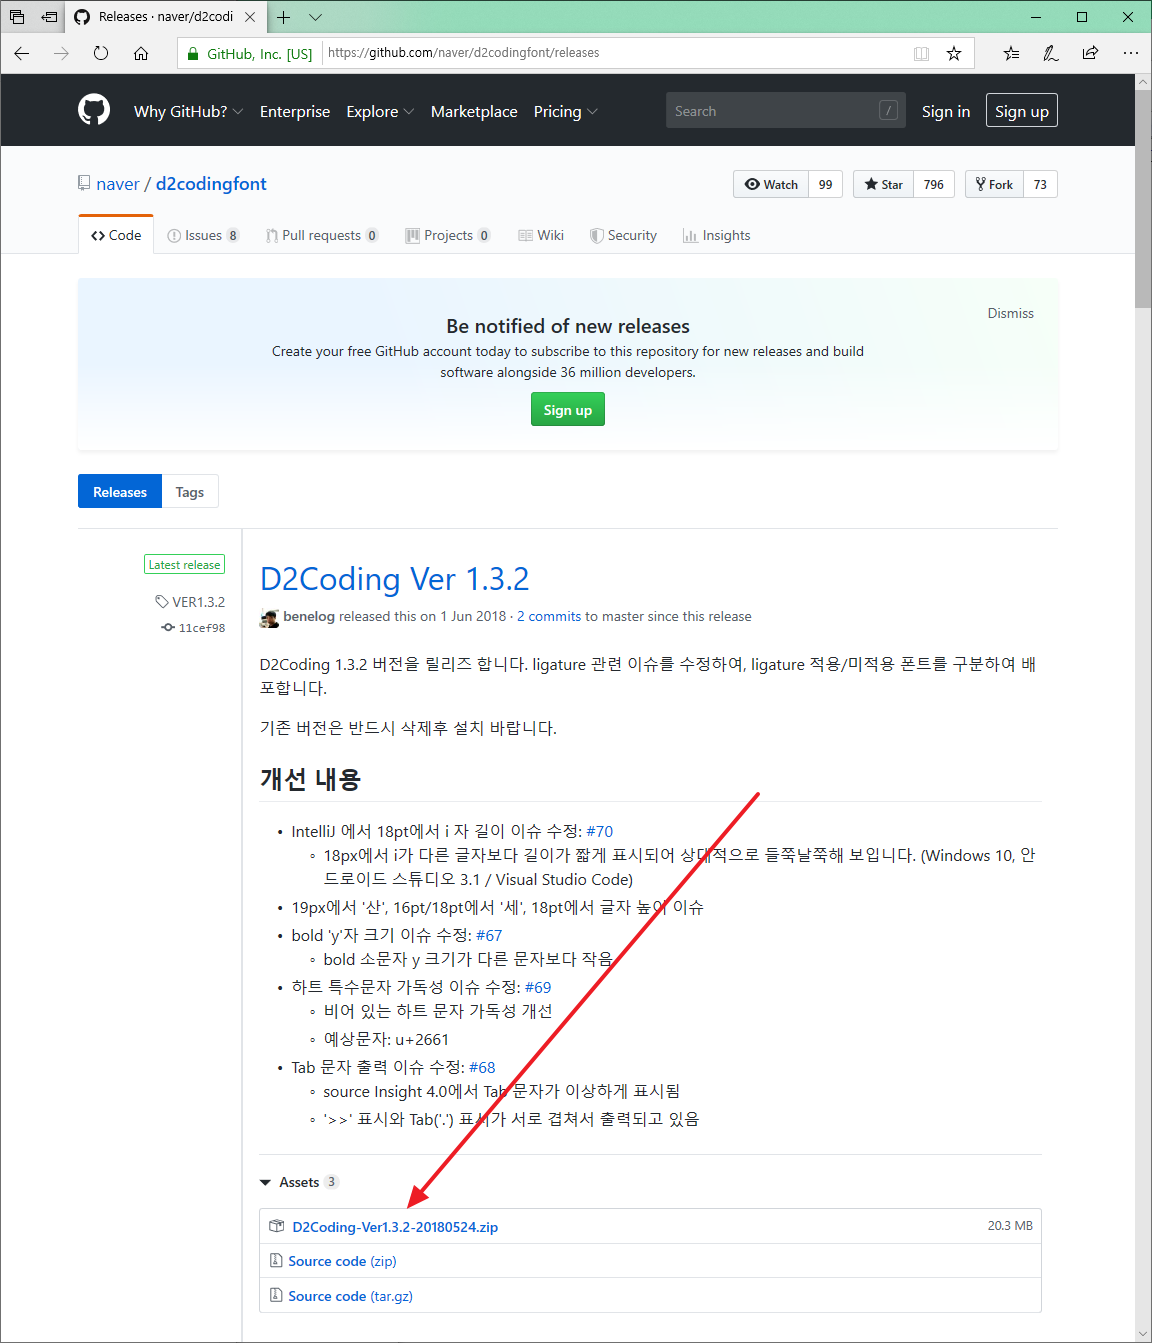Open the Security tab
1152x1343 pixels.
(623, 235)
